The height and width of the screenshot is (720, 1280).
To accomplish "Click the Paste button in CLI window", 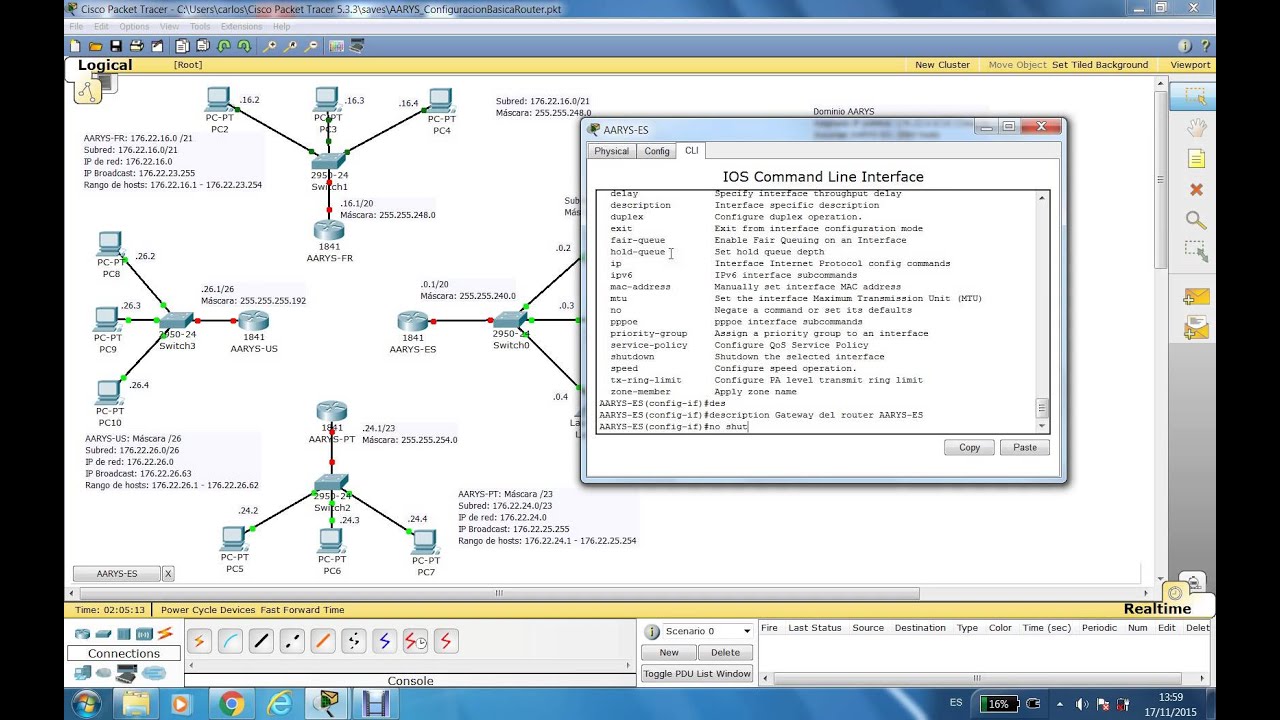I will tap(1025, 447).
